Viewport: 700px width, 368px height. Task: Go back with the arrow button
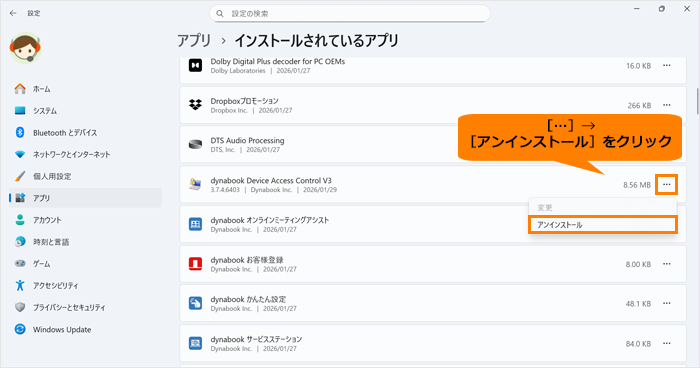tap(13, 13)
